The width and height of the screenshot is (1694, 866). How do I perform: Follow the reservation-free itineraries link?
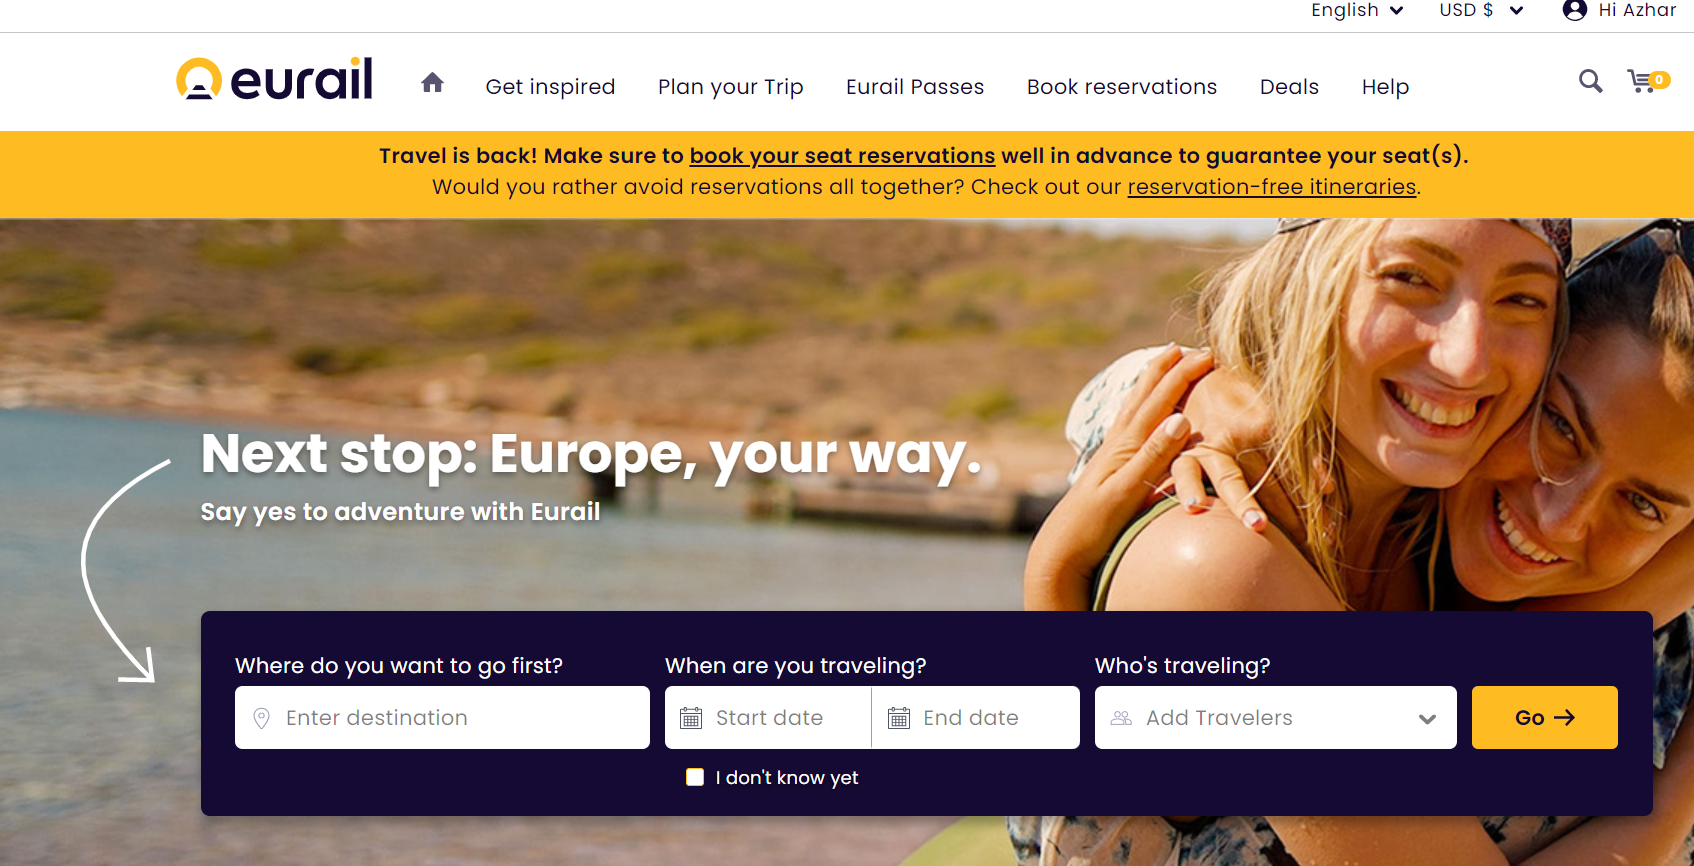tap(1272, 187)
